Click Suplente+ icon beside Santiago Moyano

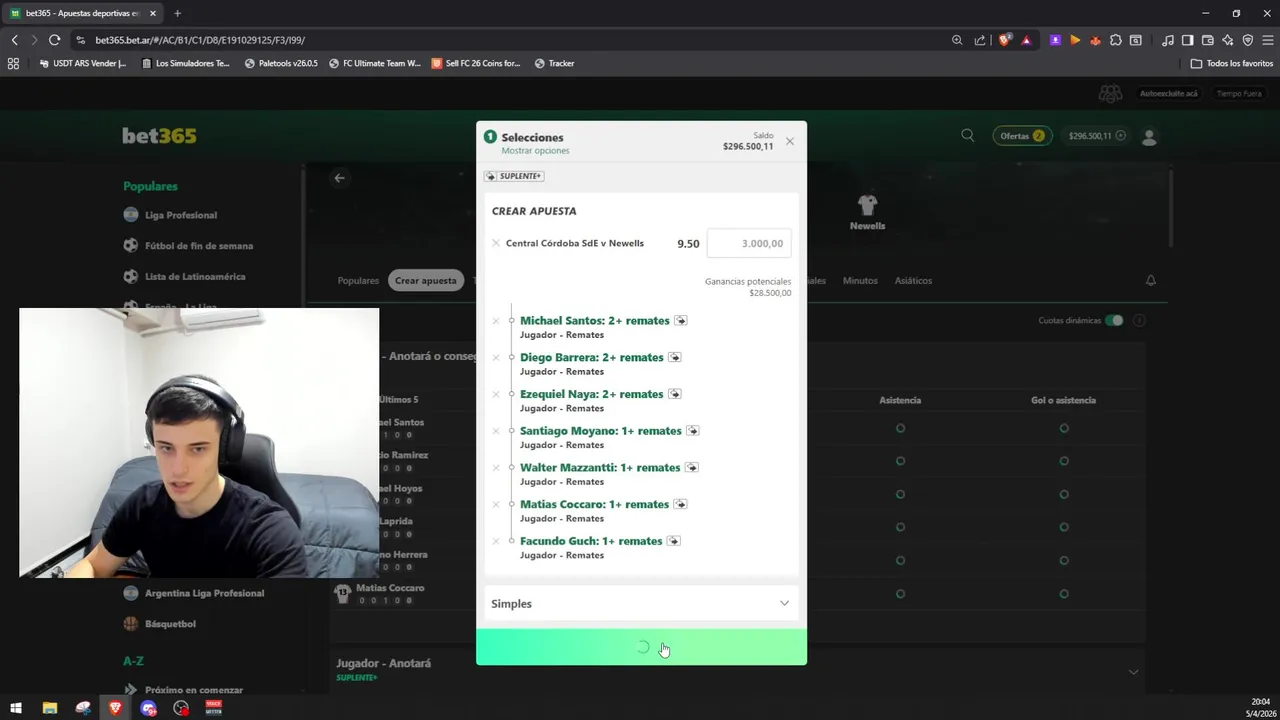tap(692, 431)
